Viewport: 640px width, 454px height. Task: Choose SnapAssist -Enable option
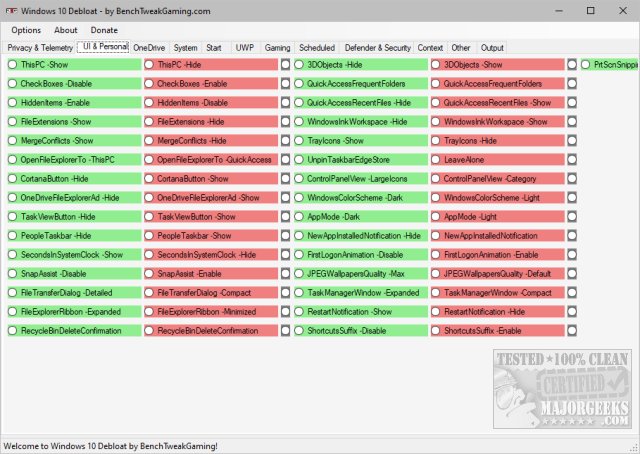211,274
